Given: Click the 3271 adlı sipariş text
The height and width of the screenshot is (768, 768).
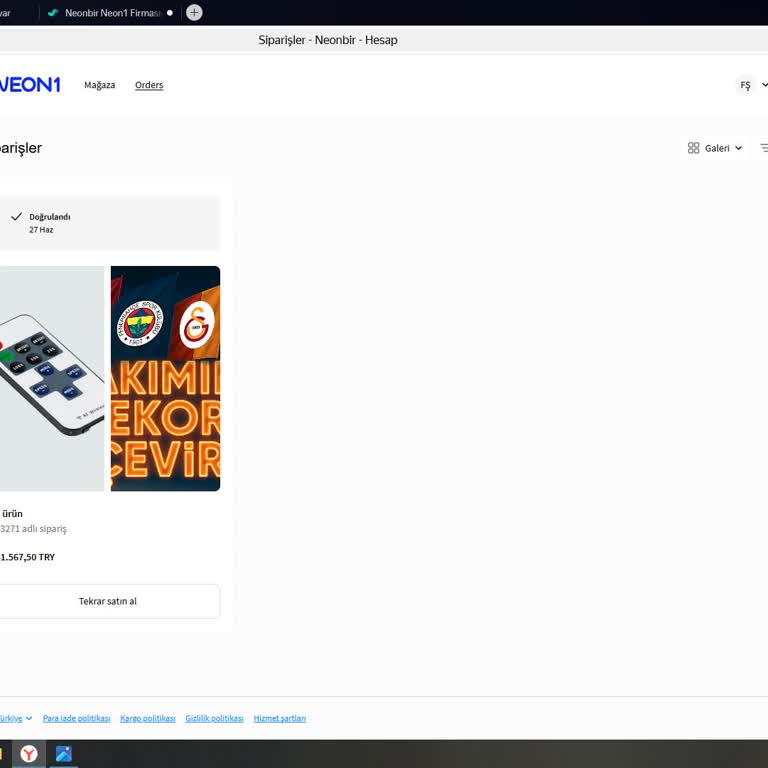Looking at the screenshot, I should (x=33, y=528).
